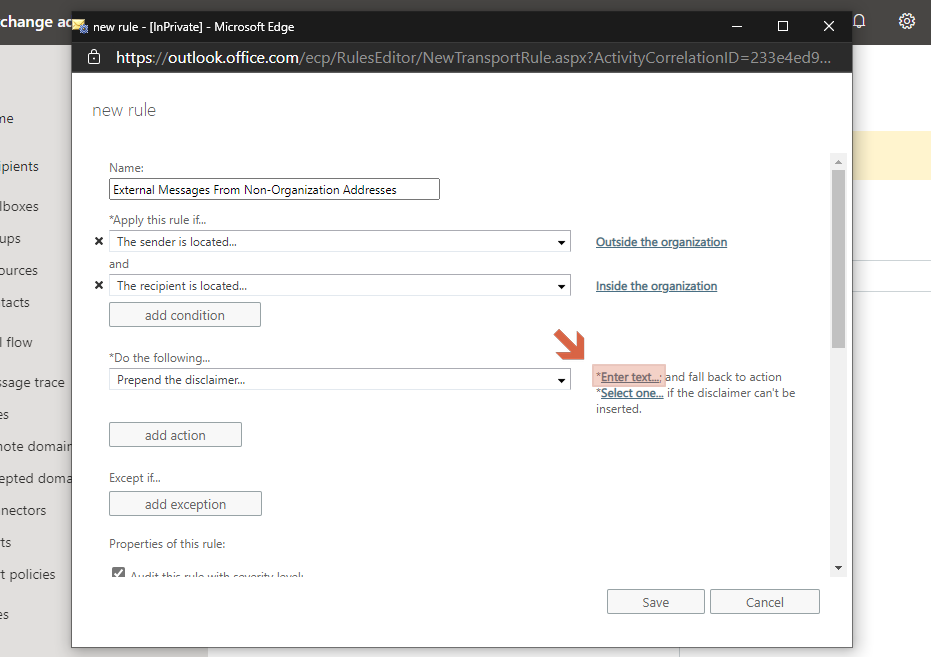Select remote domains in background sidebar

tap(36, 446)
